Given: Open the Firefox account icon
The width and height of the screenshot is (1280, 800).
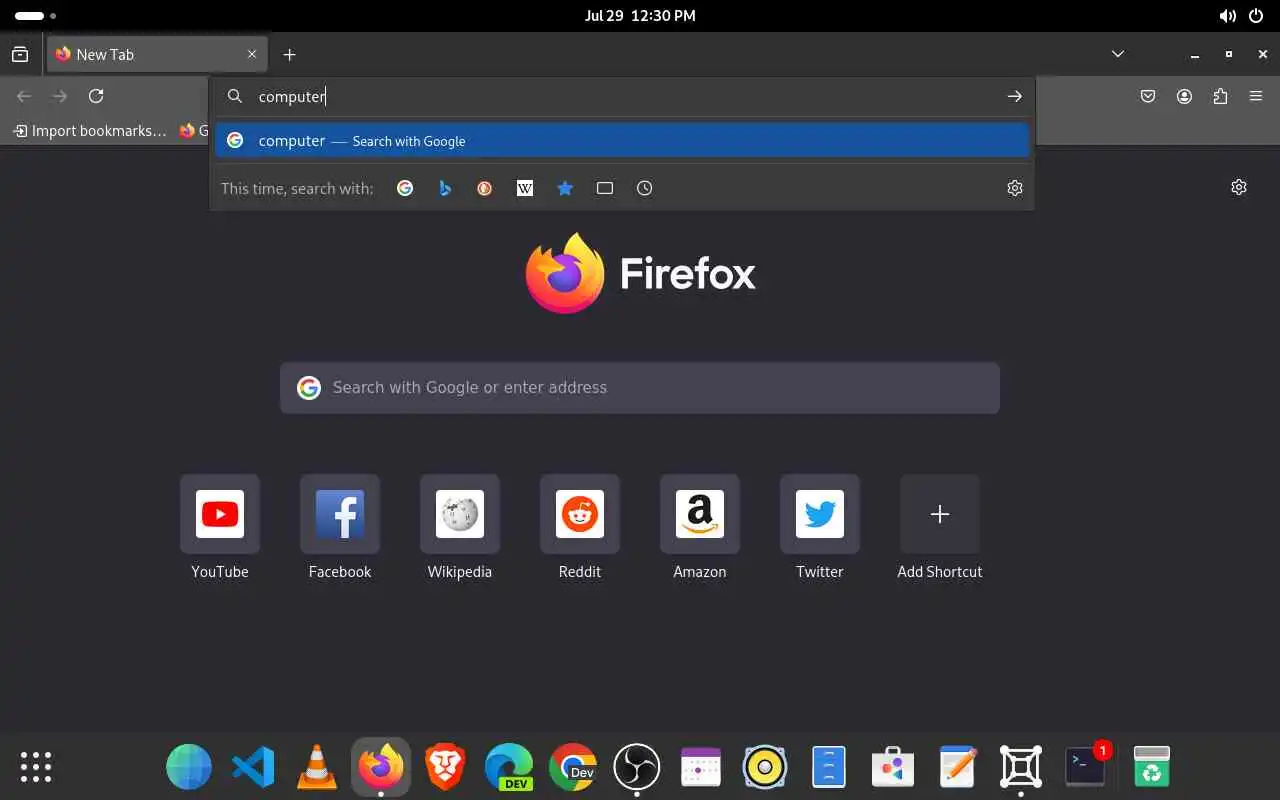Looking at the screenshot, I should tap(1184, 96).
